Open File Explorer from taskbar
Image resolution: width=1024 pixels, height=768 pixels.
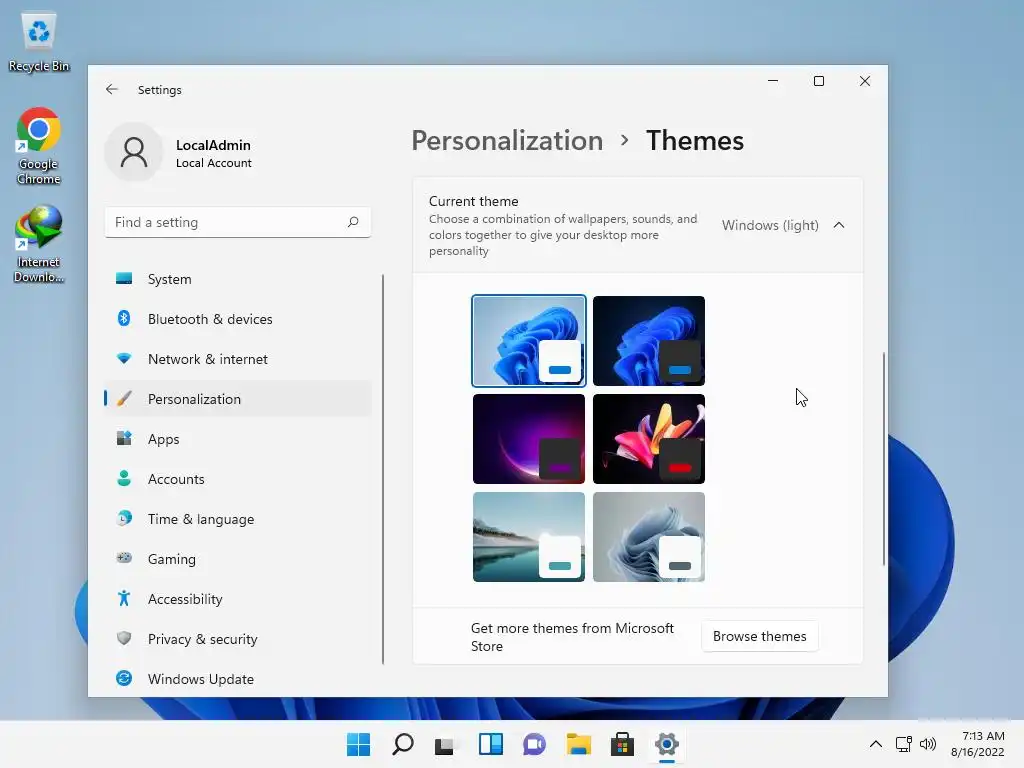pyautogui.click(x=579, y=744)
